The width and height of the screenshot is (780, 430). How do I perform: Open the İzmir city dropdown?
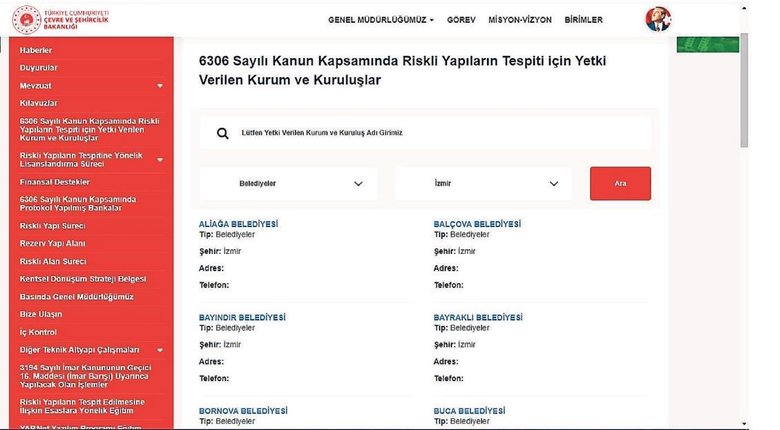pos(483,184)
